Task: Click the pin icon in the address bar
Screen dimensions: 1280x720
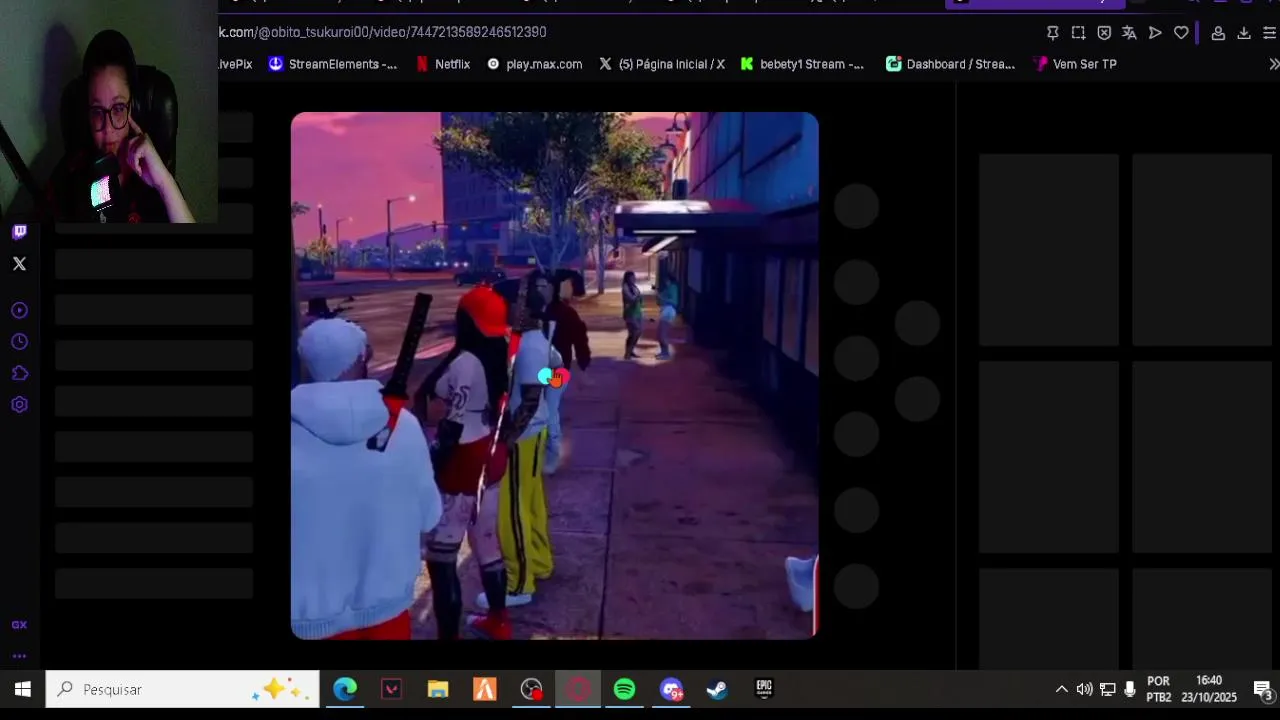Action: pos(1052,33)
